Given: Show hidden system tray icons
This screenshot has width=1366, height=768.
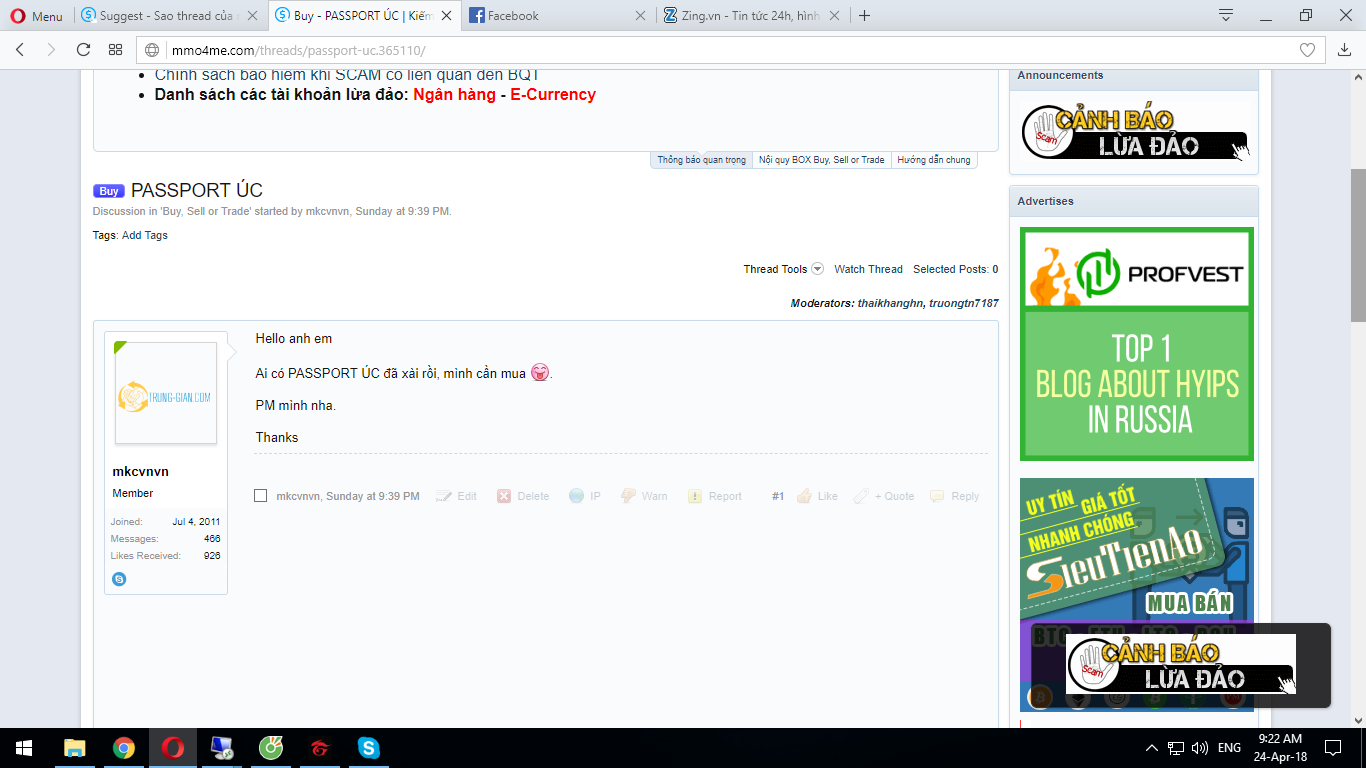Looking at the screenshot, I should pos(1151,748).
